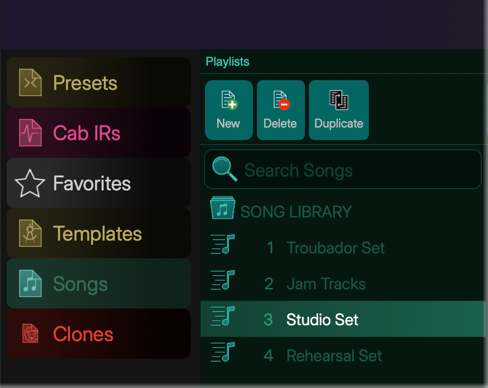Open the Cab IRs section
Viewport: 488px width, 388px height.
pyautogui.click(x=99, y=133)
